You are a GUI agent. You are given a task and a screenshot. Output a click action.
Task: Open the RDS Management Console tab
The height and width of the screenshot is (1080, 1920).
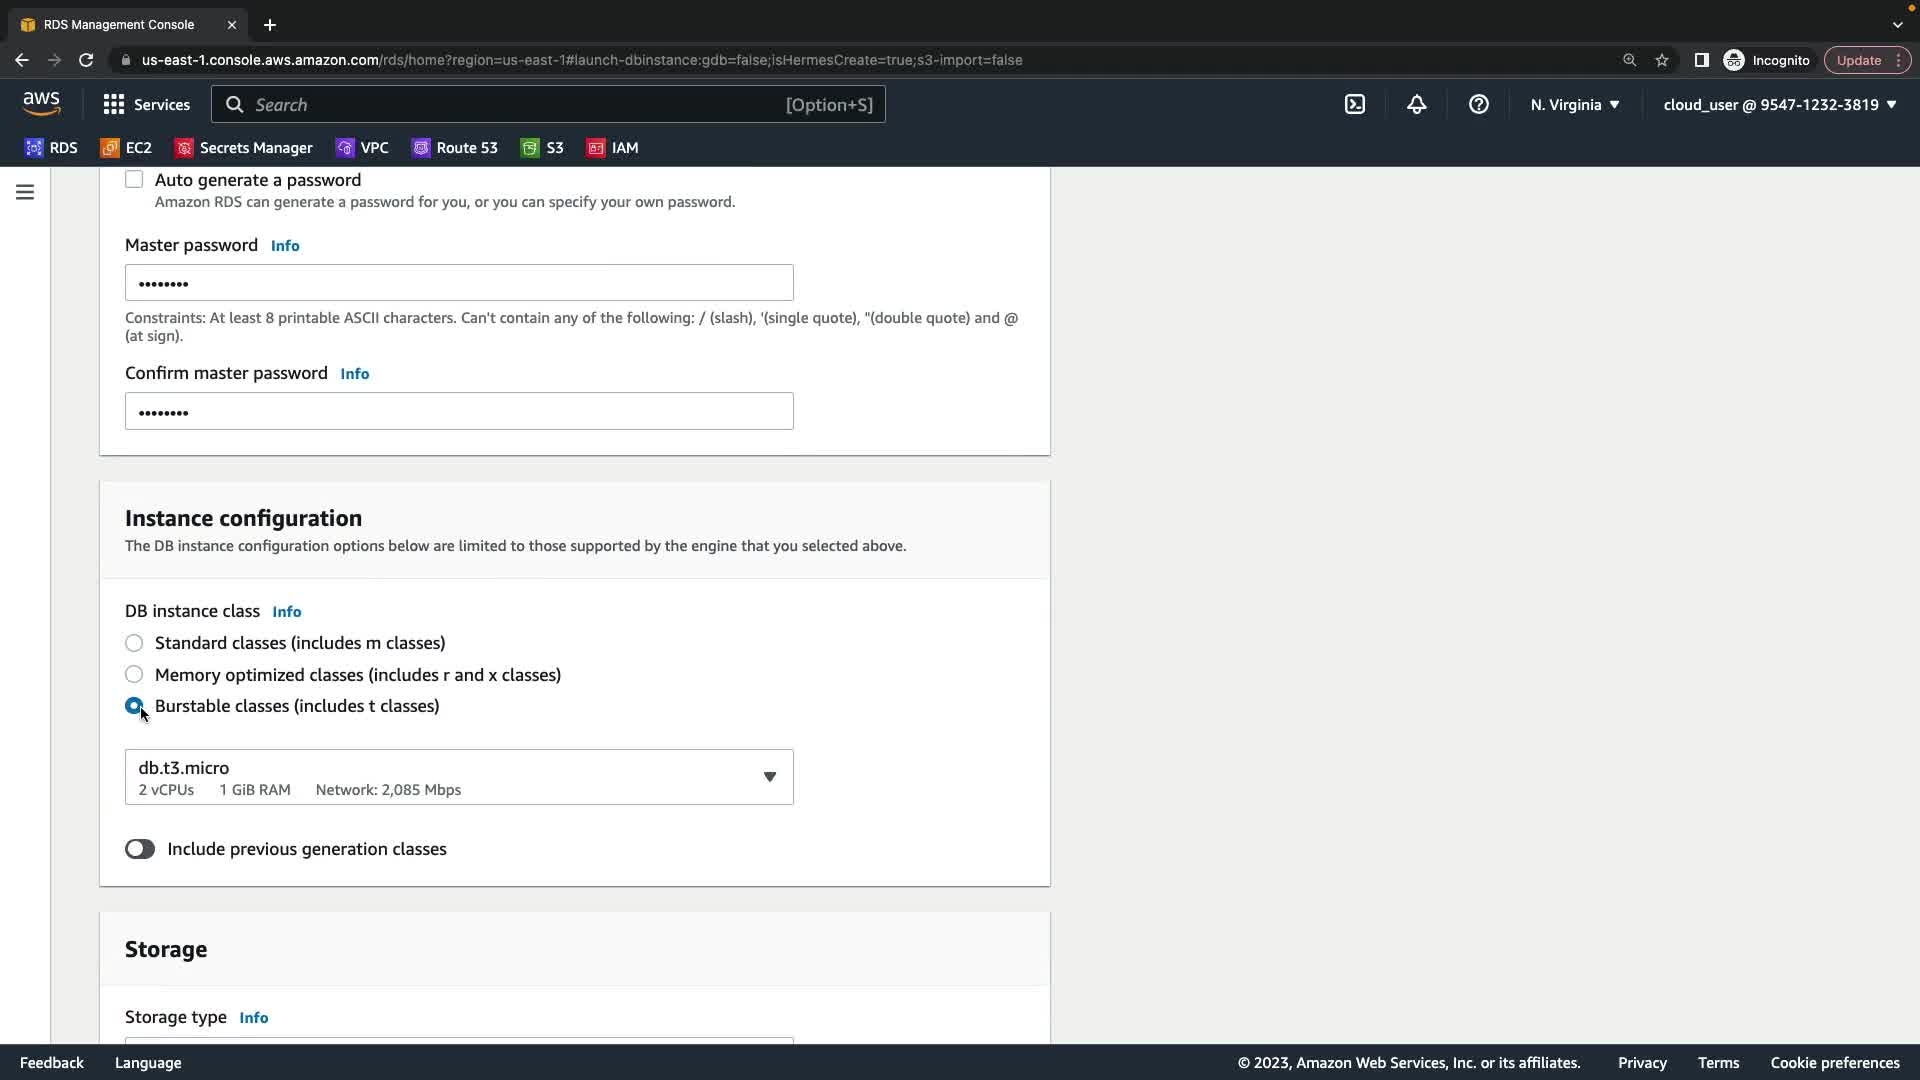pos(119,24)
